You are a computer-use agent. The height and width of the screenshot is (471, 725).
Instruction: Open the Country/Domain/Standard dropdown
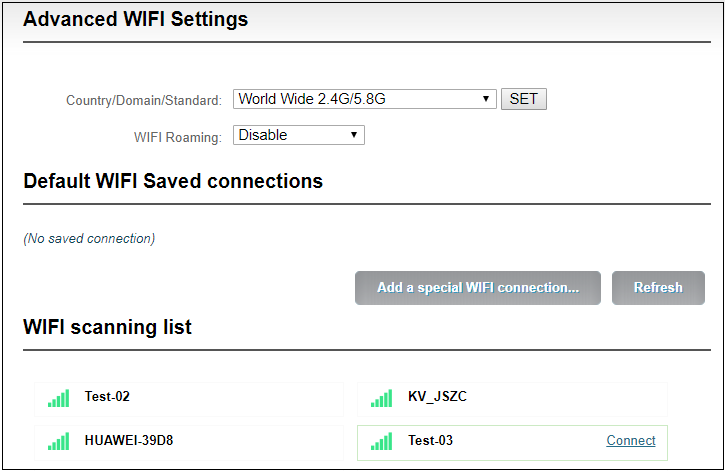[364, 99]
